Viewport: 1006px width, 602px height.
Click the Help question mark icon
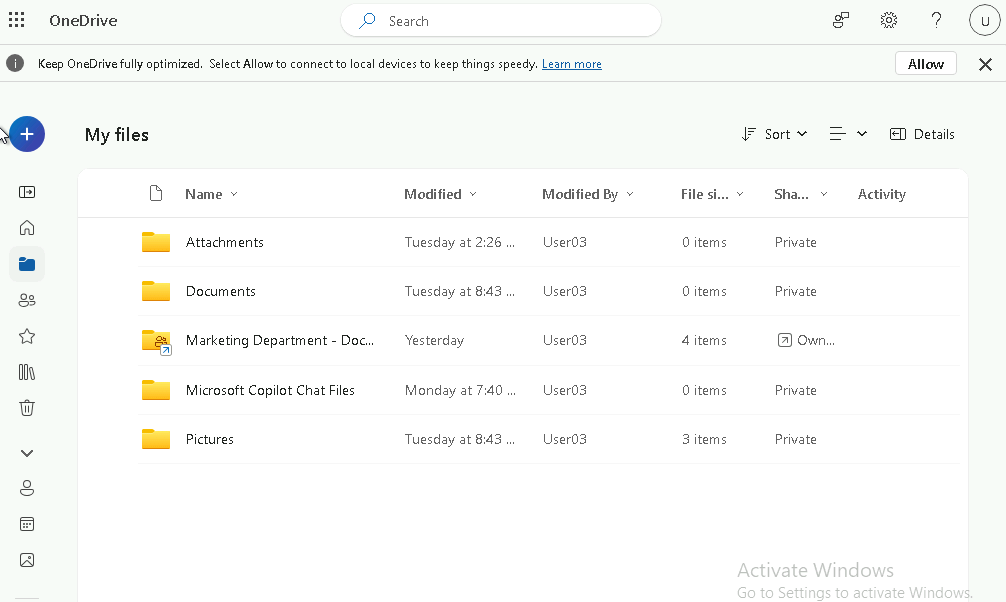pyautogui.click(x=937, y=21)
